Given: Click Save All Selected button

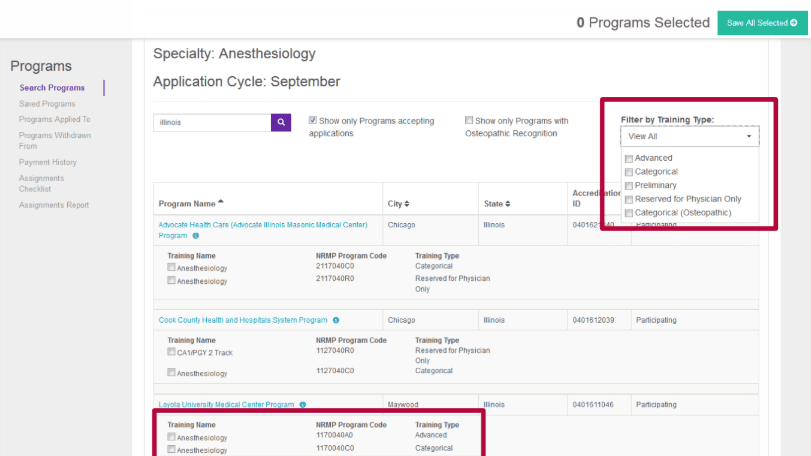Looking at the screenshot, I should (762, 23).
